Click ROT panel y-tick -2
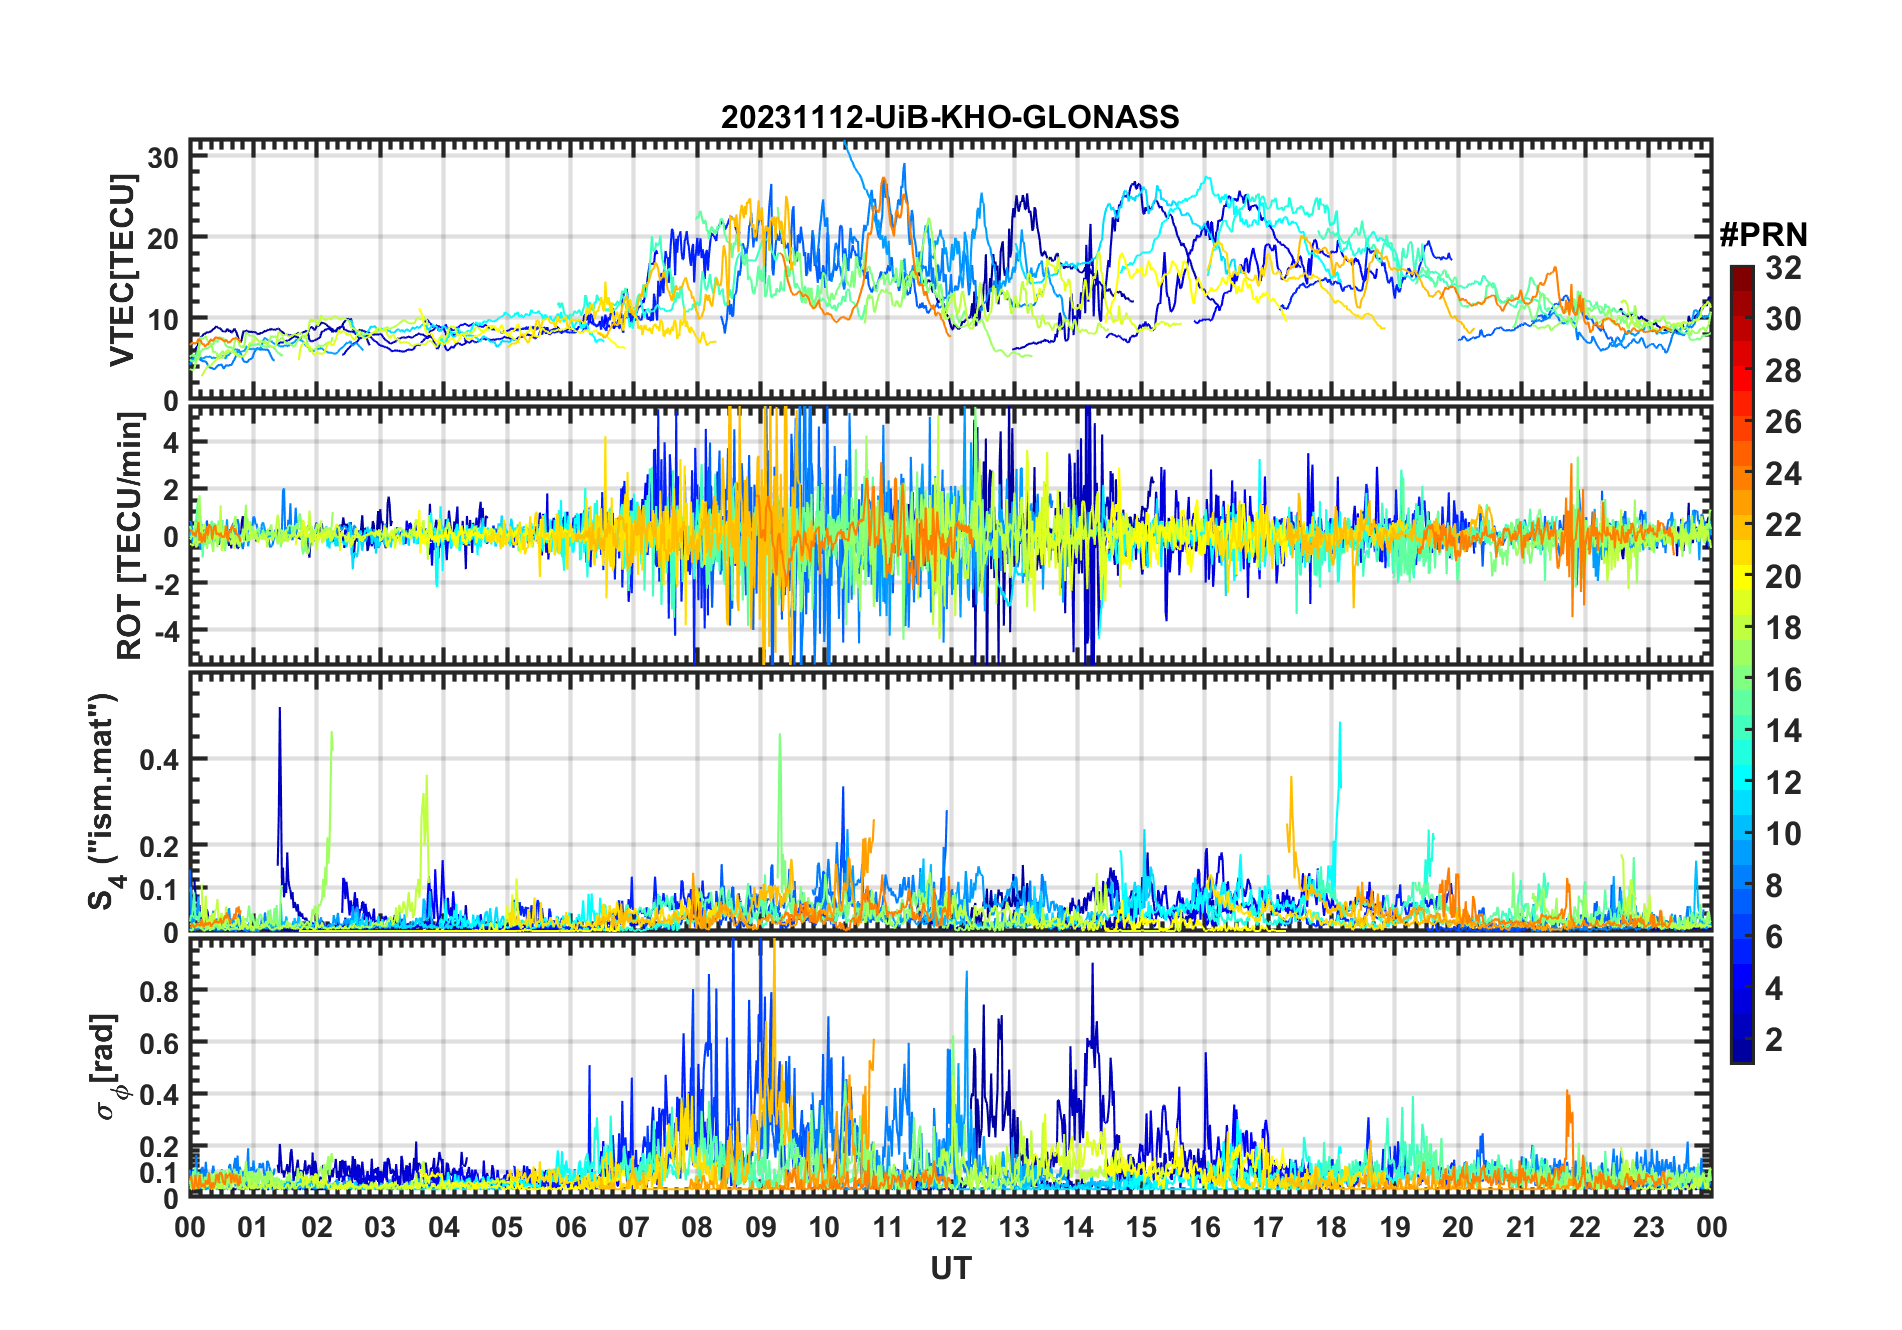 [166, 583]
